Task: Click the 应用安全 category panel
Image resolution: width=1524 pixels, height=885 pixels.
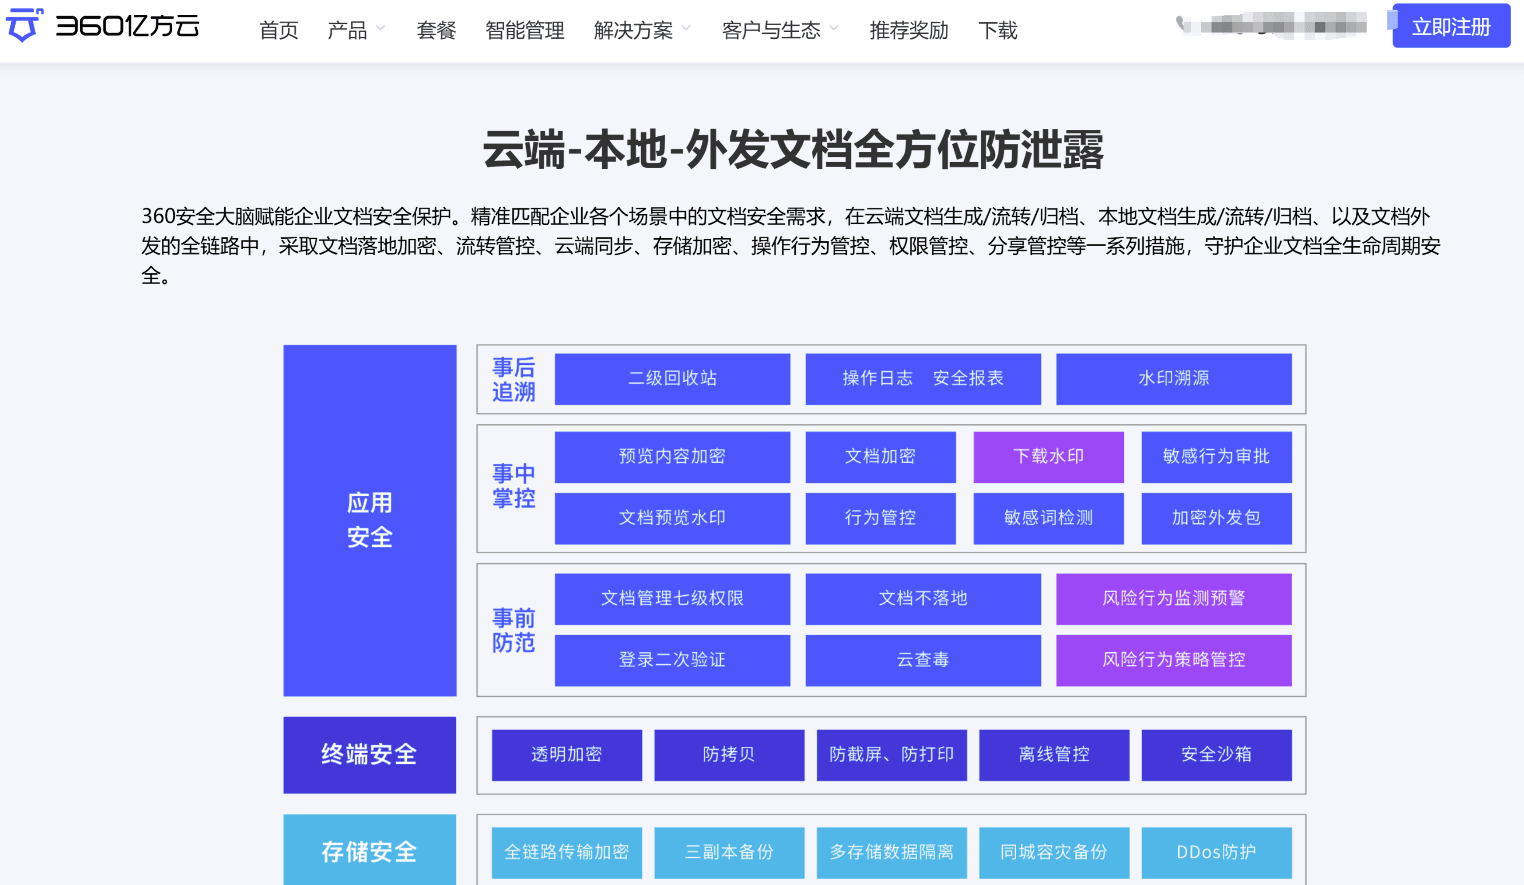Action: [370, 520]
